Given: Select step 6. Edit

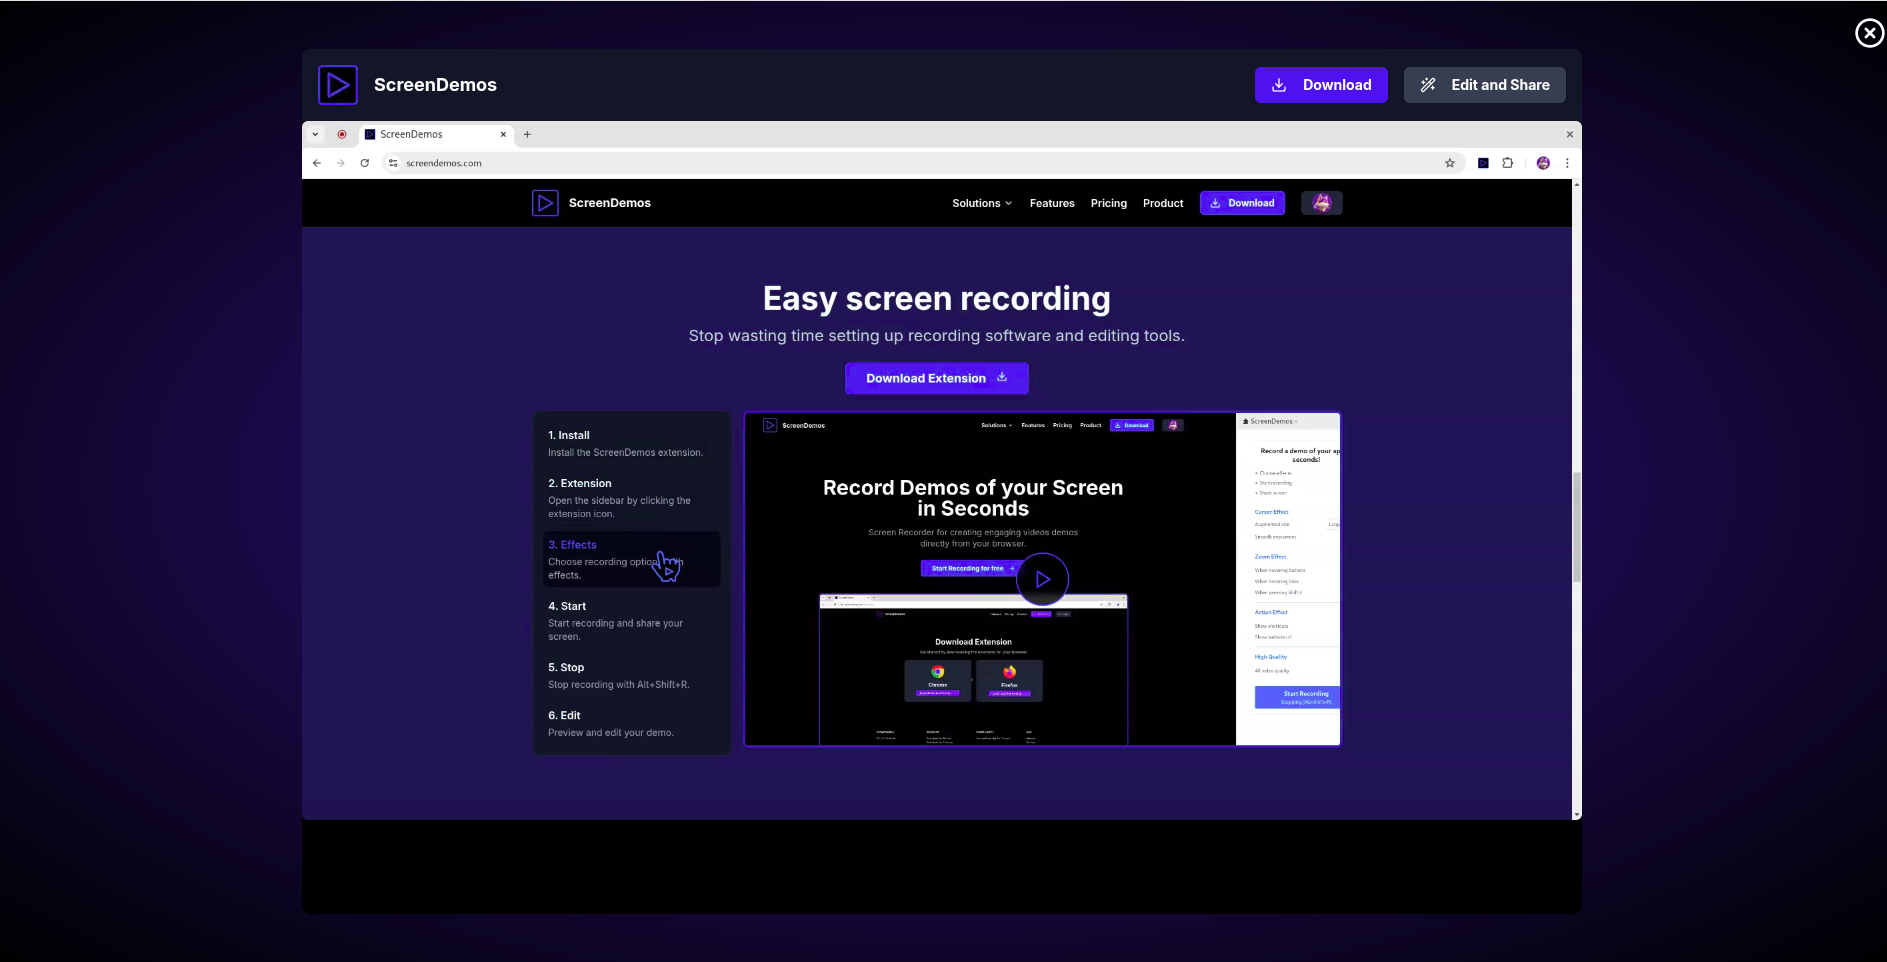Looking at the screenshot, I should pos(632,724).
